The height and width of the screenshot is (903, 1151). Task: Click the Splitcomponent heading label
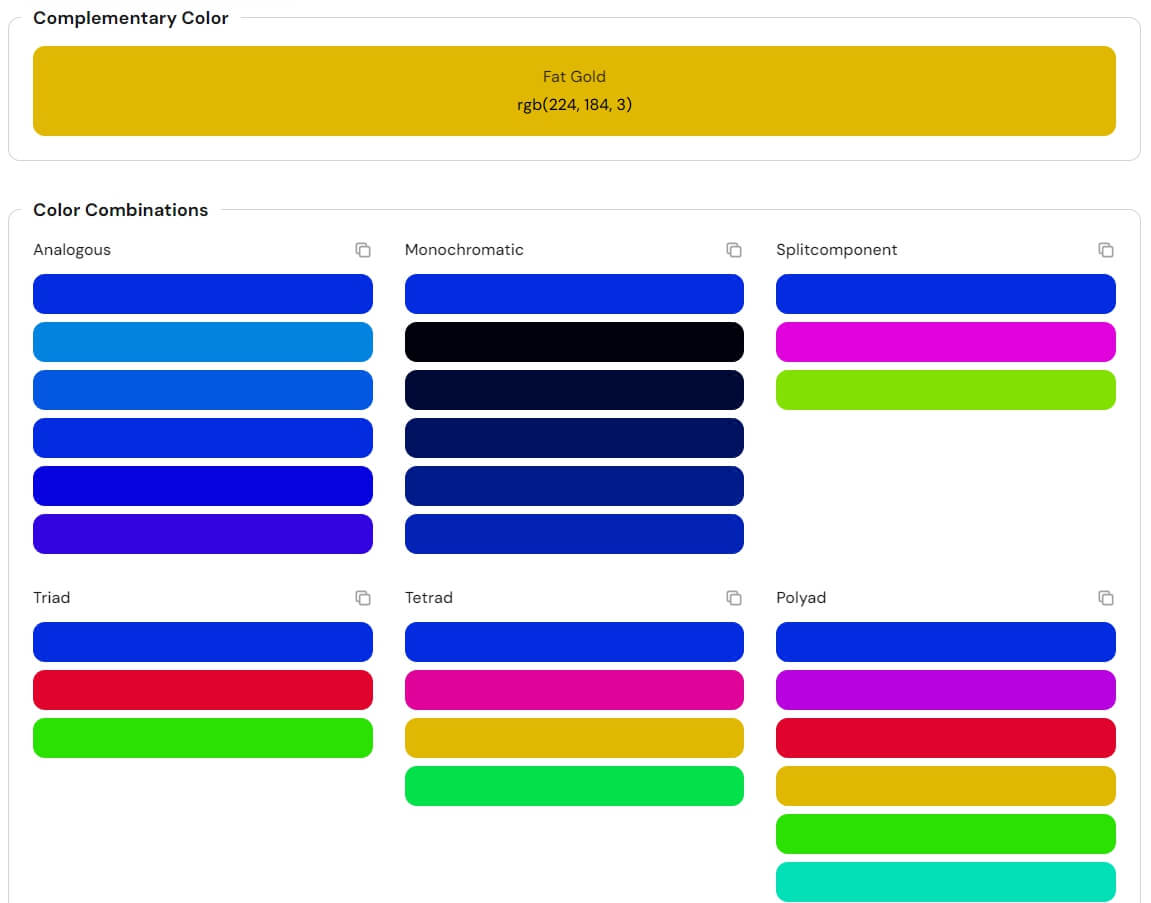836,250
